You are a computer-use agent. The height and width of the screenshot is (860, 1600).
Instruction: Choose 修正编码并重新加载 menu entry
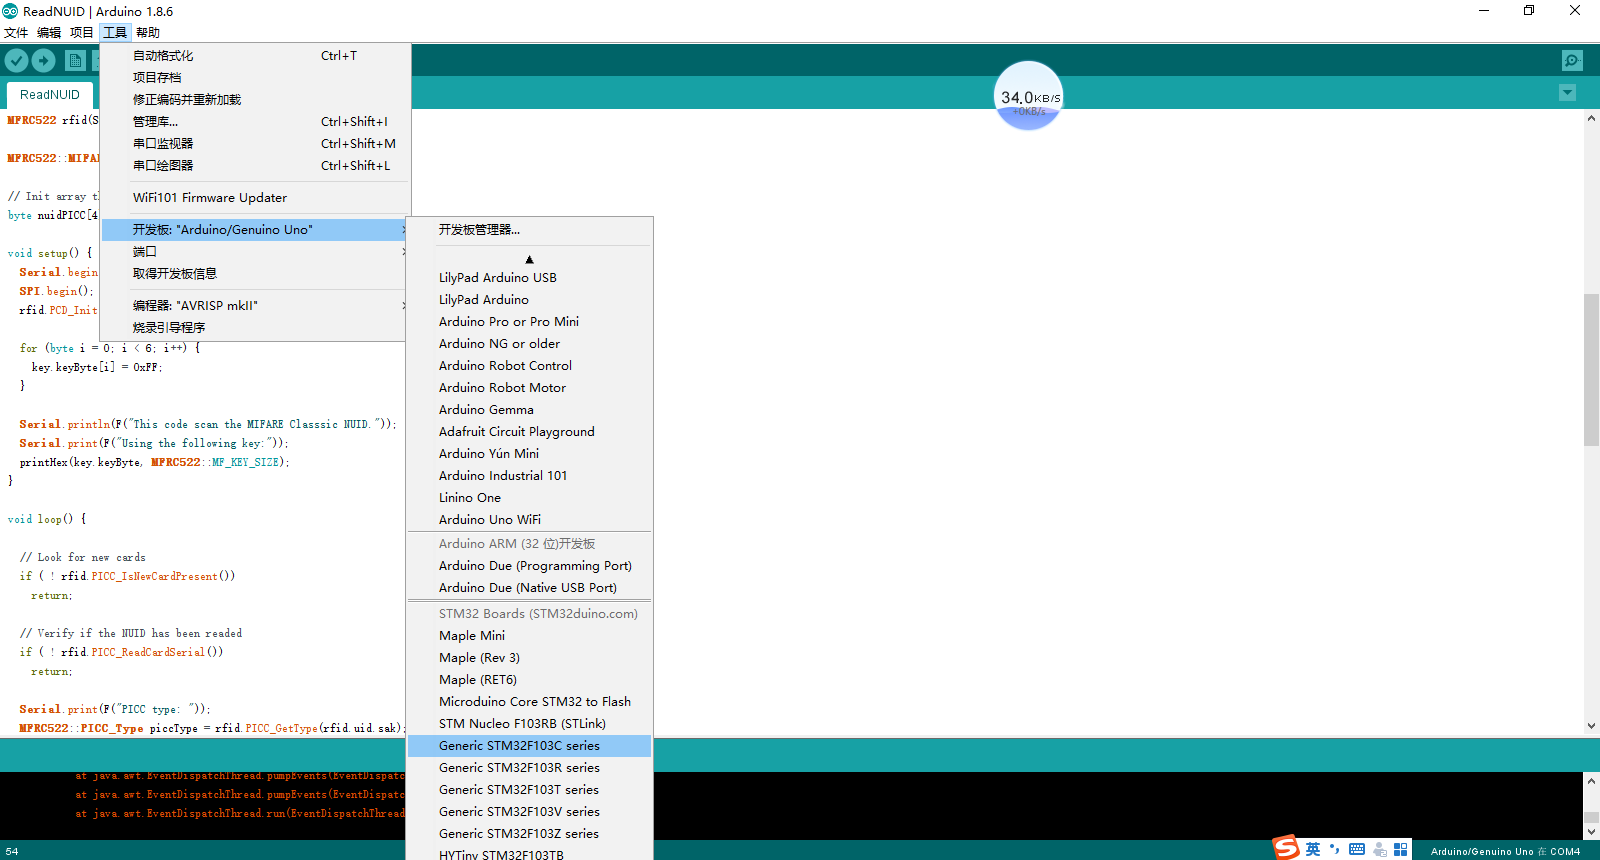[256, 100]
